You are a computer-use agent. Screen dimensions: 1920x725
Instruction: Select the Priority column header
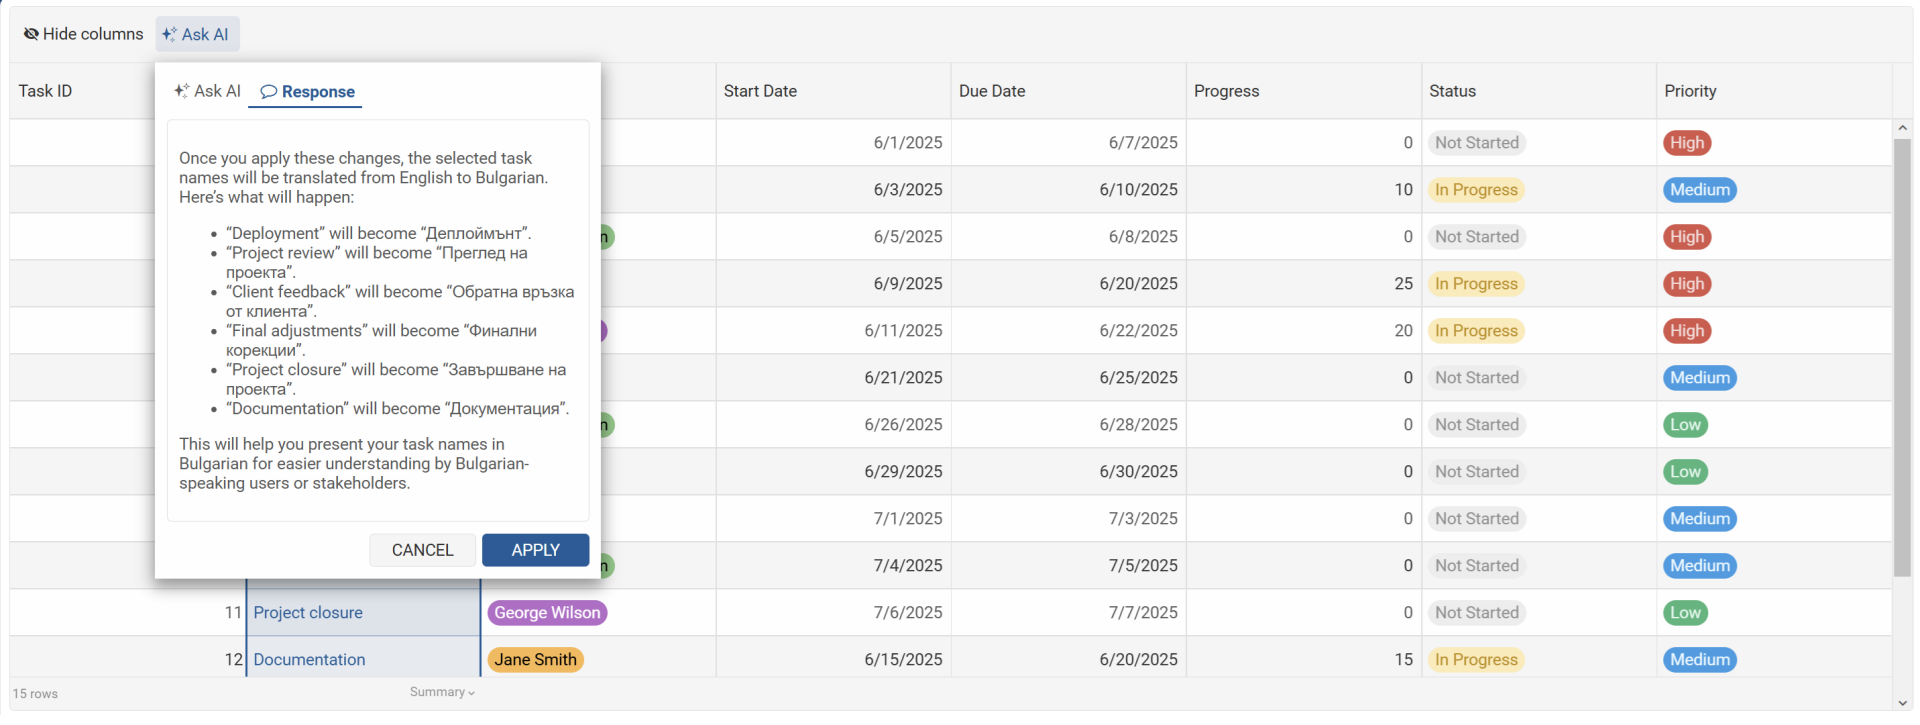[x=1690, y=91]
